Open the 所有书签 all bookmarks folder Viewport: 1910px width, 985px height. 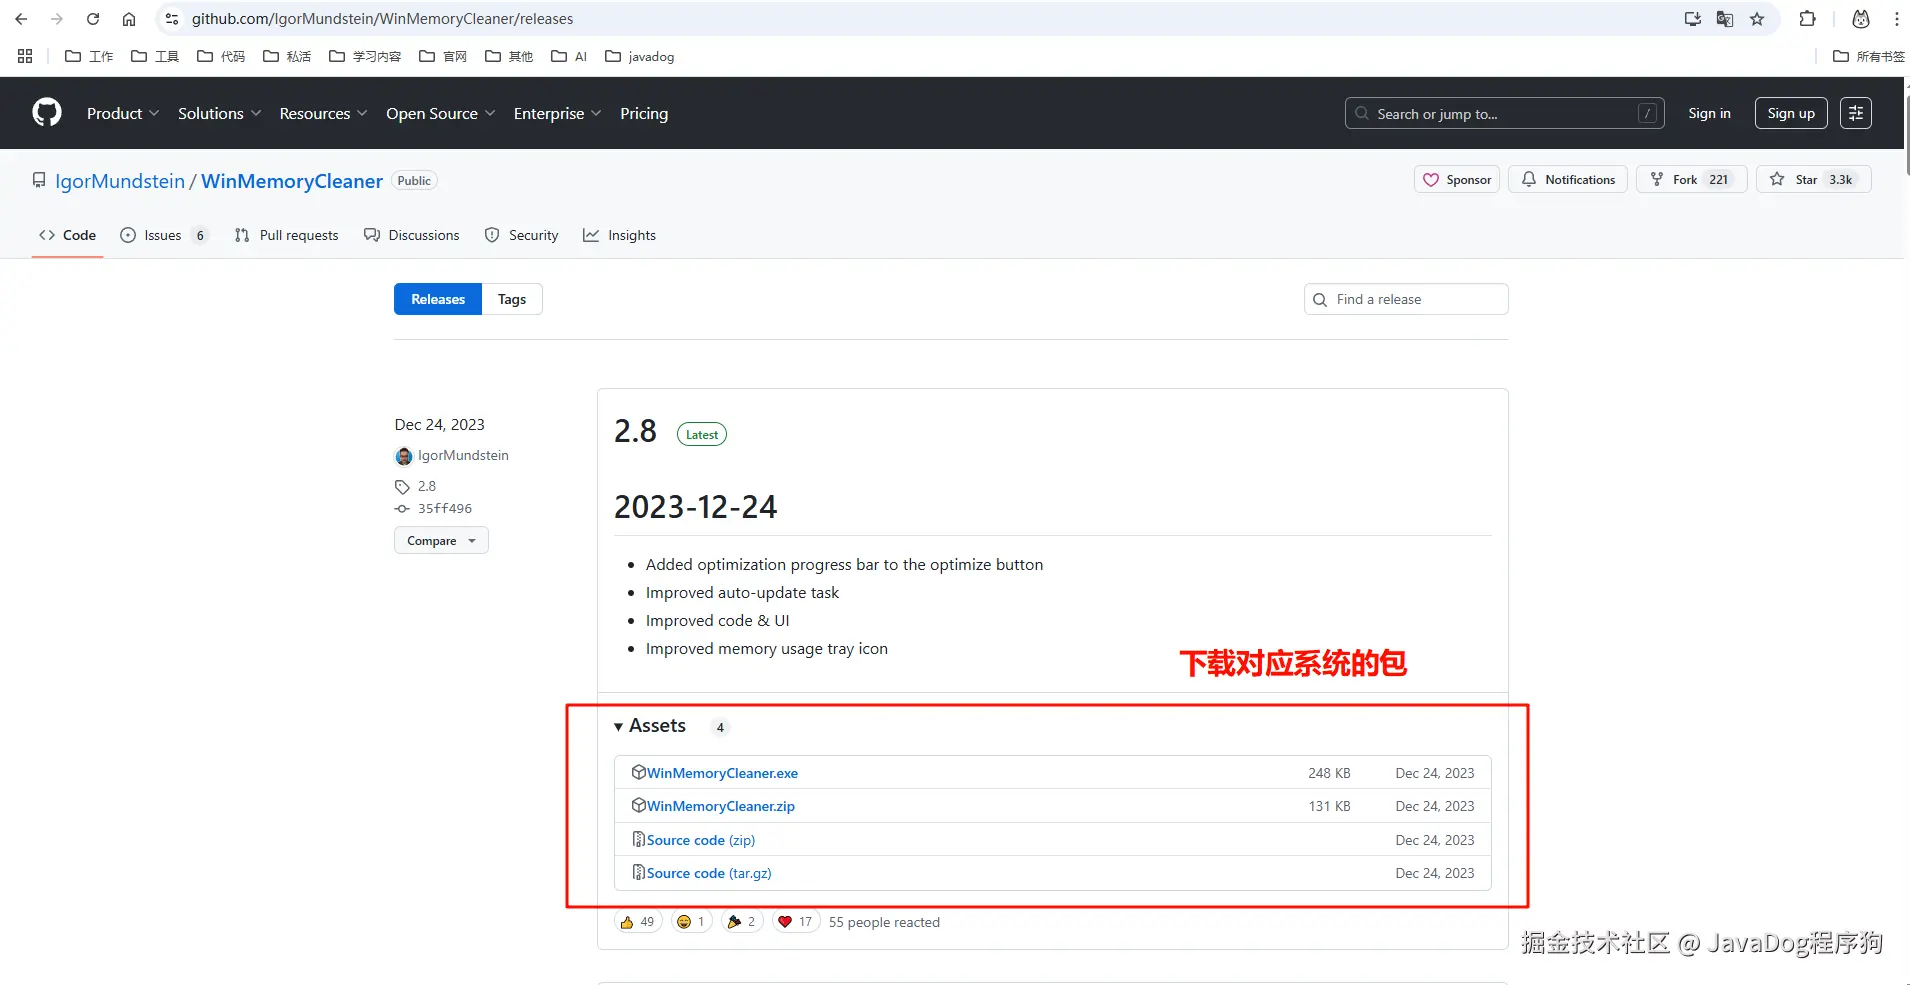[x=1869, y=56]
